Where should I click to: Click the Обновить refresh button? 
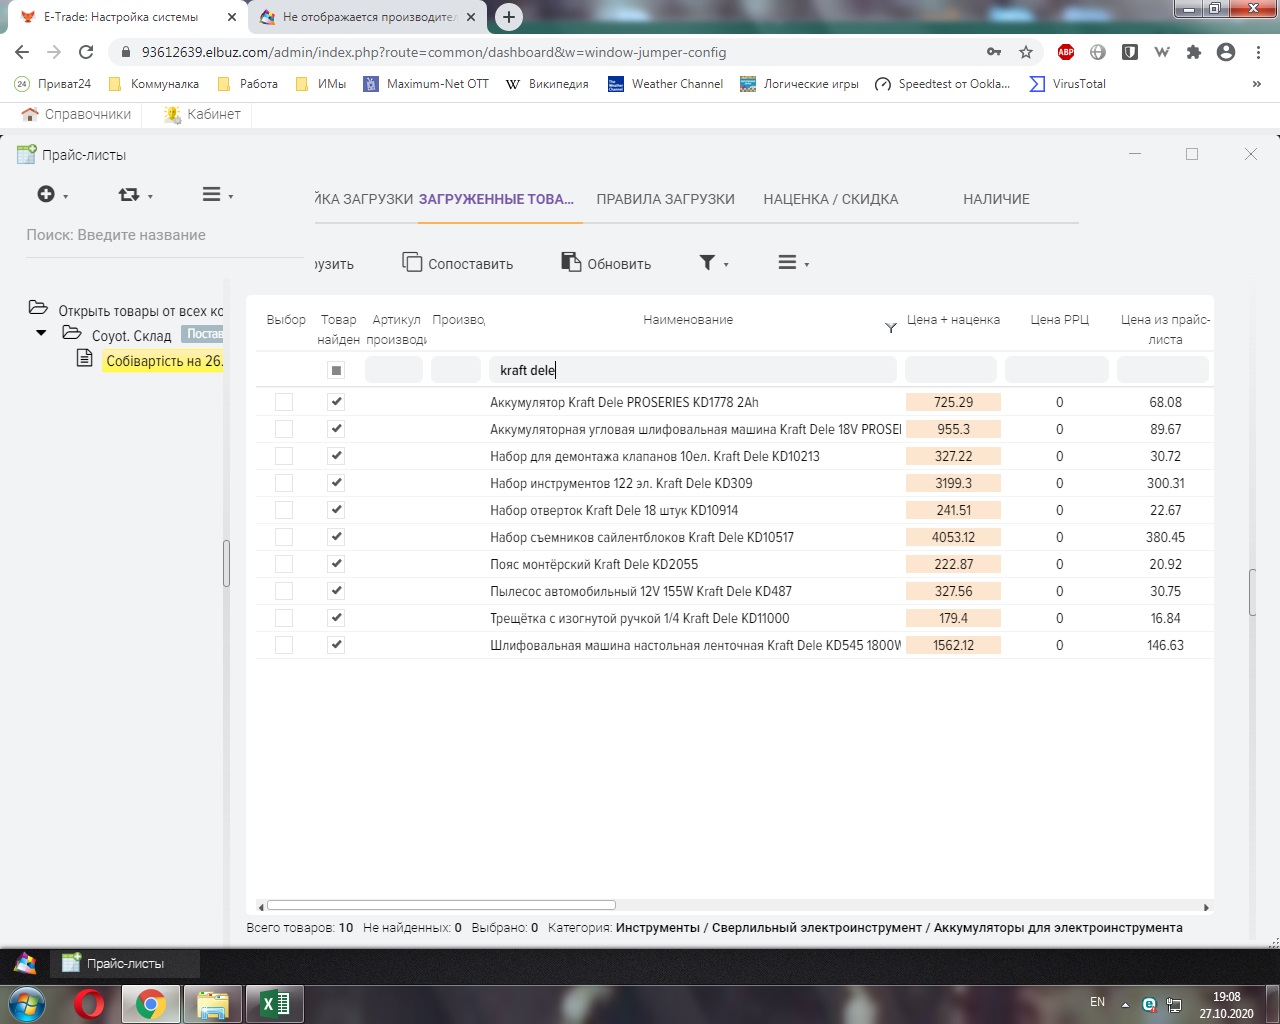pyautogui.click(x=606, y=263)
